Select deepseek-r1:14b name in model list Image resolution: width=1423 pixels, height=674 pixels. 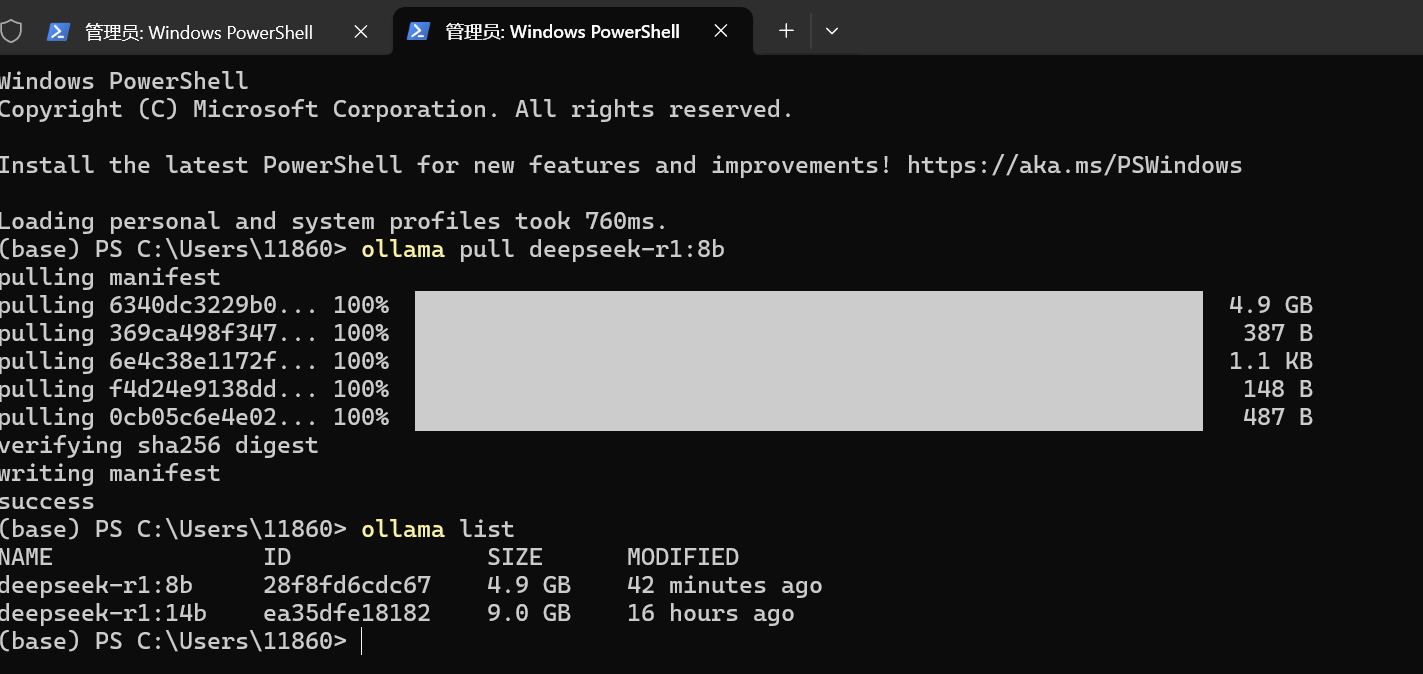pyautogui.click(x=103, y=613)
